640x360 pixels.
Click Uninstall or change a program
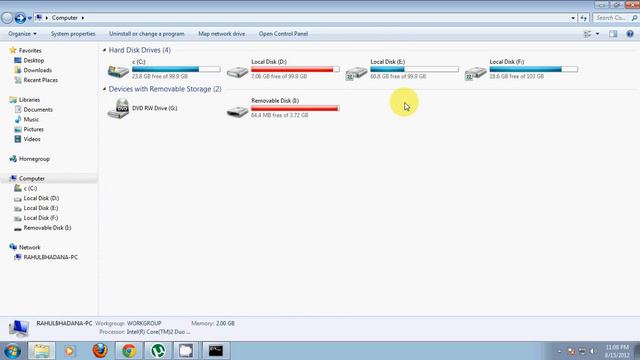(147, 34)
